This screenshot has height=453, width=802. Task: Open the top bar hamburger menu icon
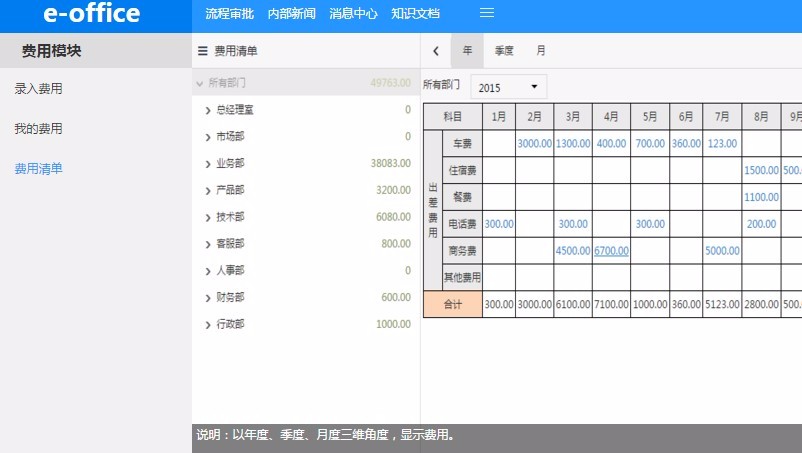(x=486, y=13)
